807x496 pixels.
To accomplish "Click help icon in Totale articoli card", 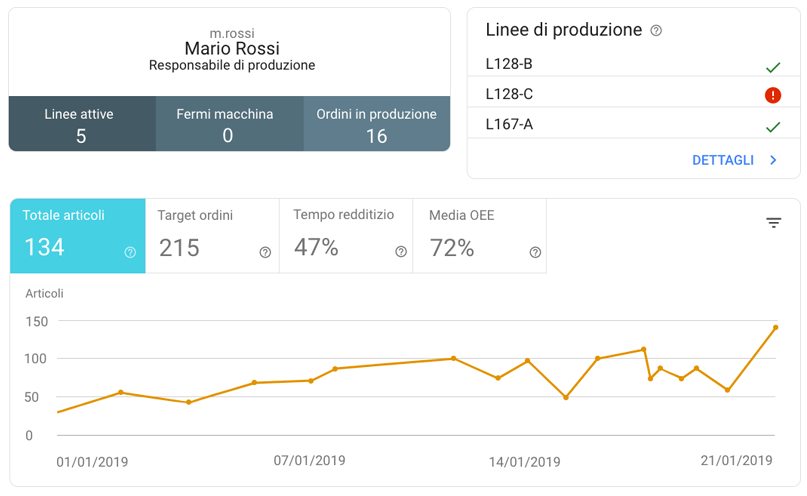I will (130, 253).
